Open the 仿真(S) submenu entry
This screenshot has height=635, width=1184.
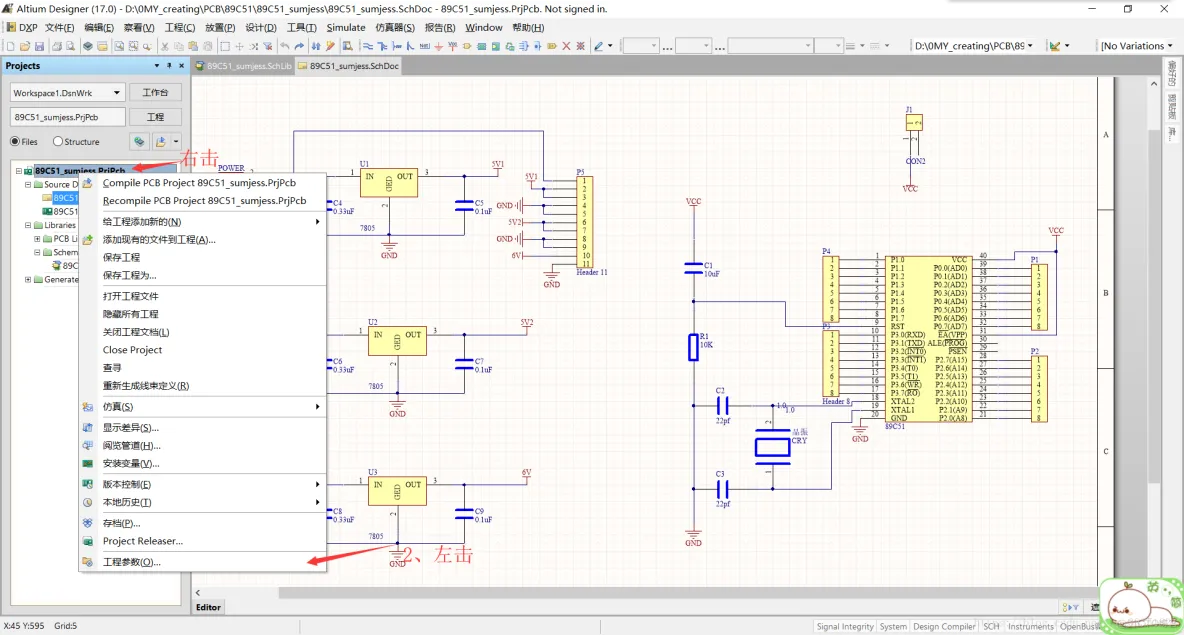coord(202,406)
